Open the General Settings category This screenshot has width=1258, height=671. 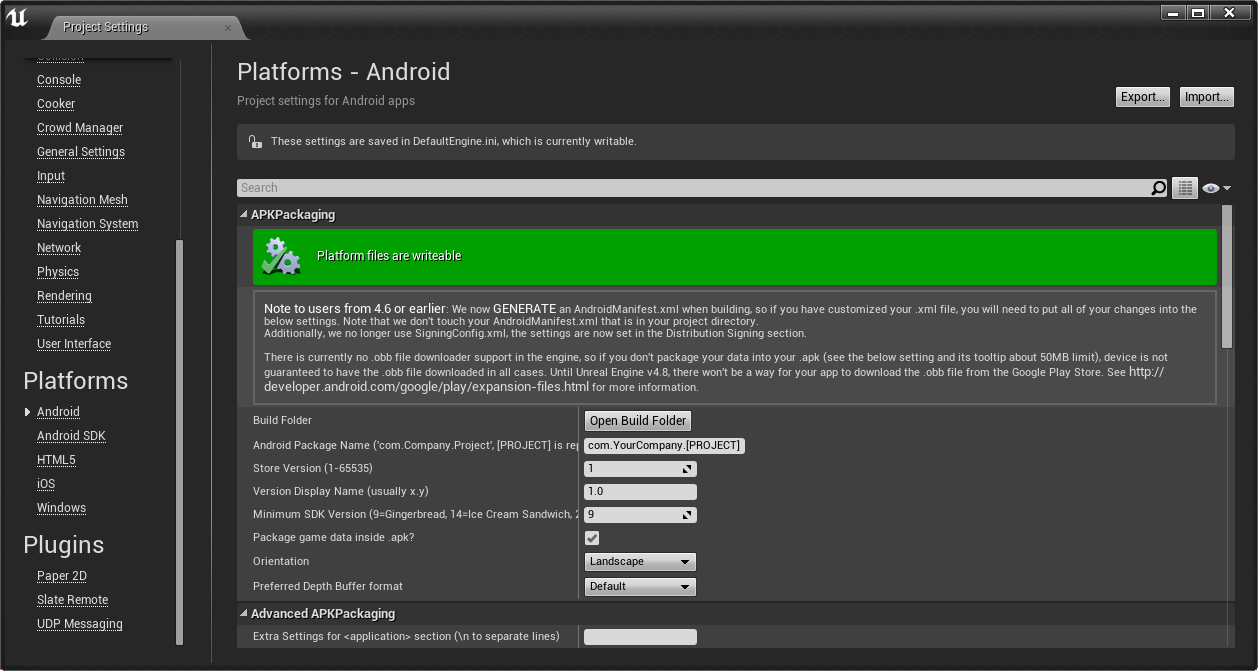tap(81, 152)
